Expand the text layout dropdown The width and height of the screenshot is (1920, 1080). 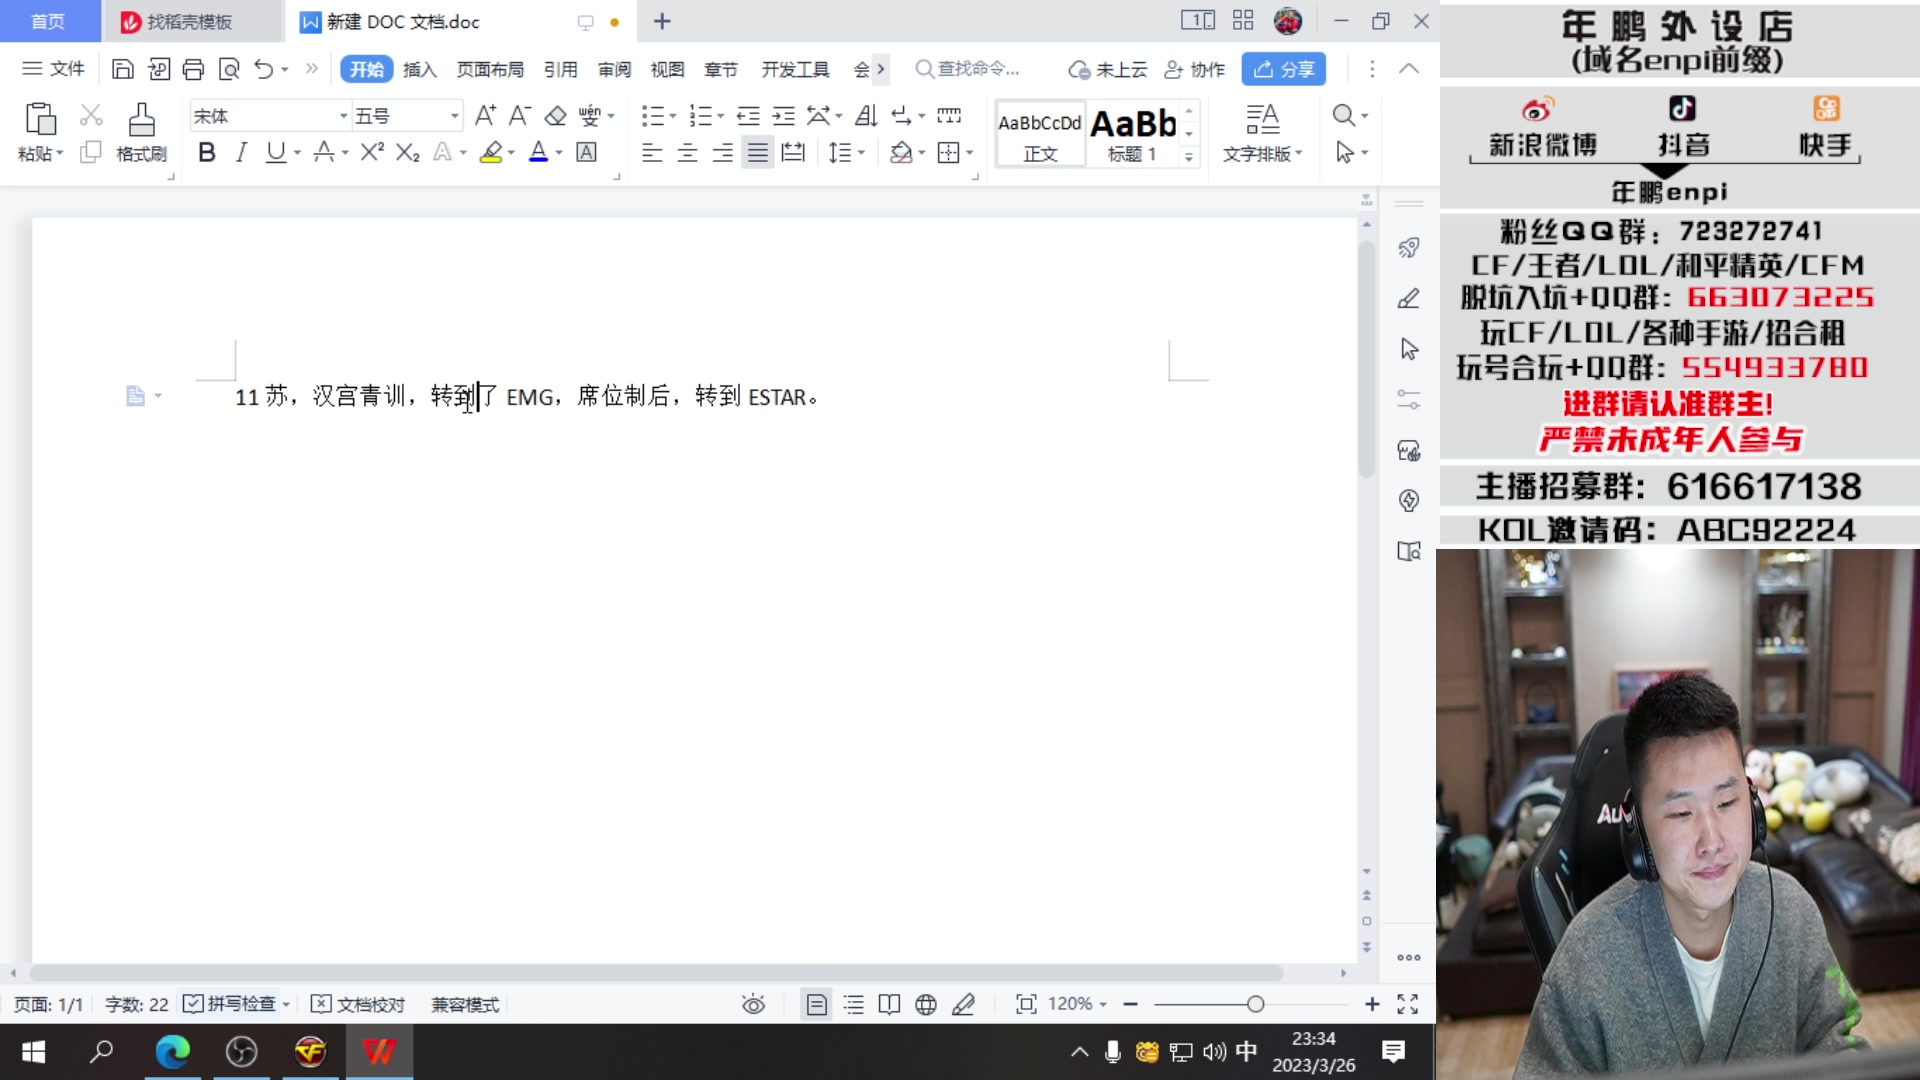[x=1299, y=153]
